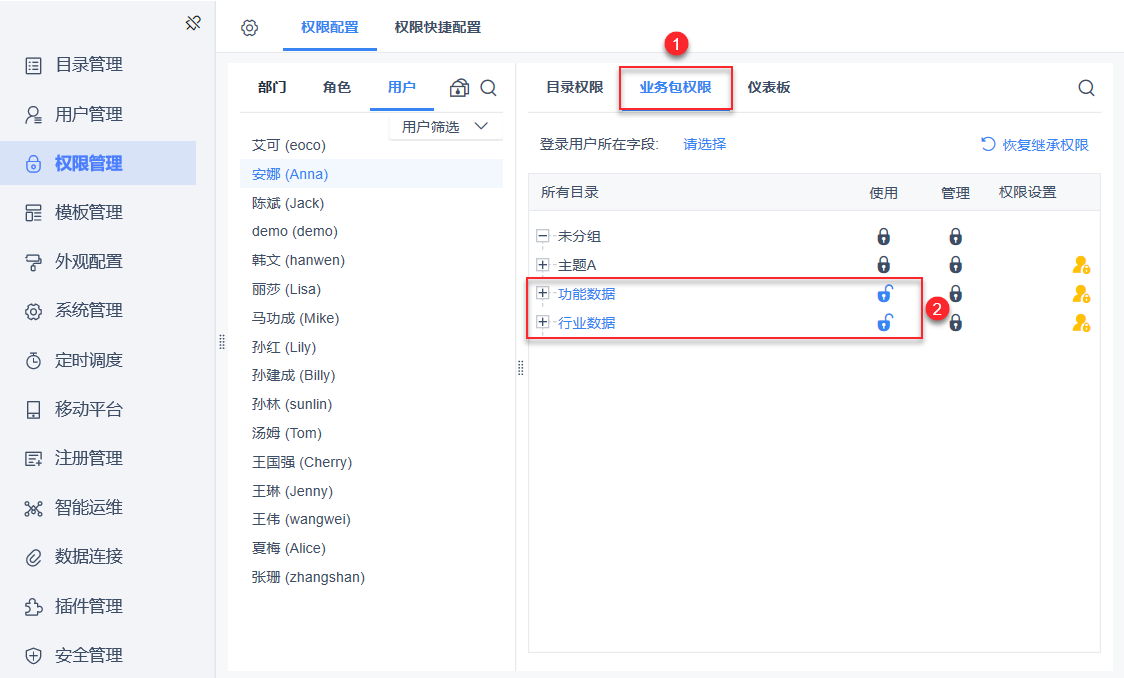Click the 恢复继承权限 button
Screen dimensions: 1124x678
click(1035, 145)
